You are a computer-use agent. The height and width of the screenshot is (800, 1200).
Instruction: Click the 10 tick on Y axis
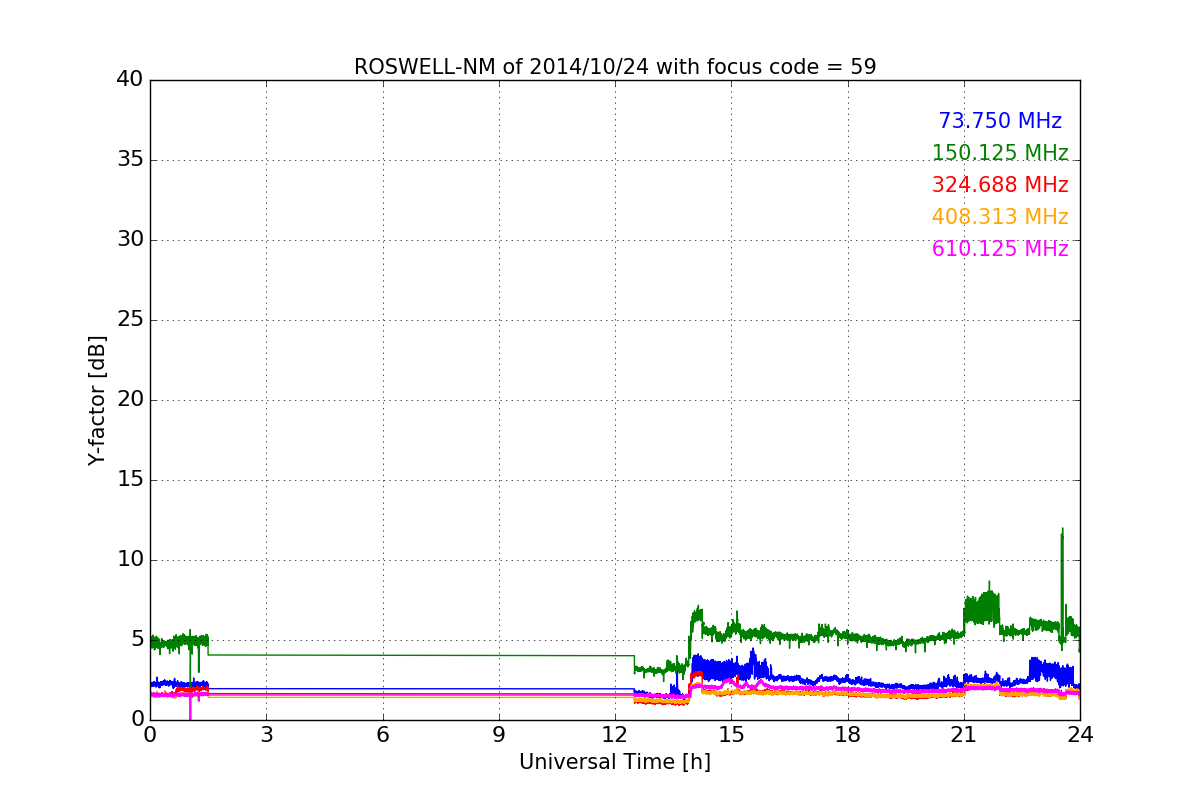pos(130,560)
